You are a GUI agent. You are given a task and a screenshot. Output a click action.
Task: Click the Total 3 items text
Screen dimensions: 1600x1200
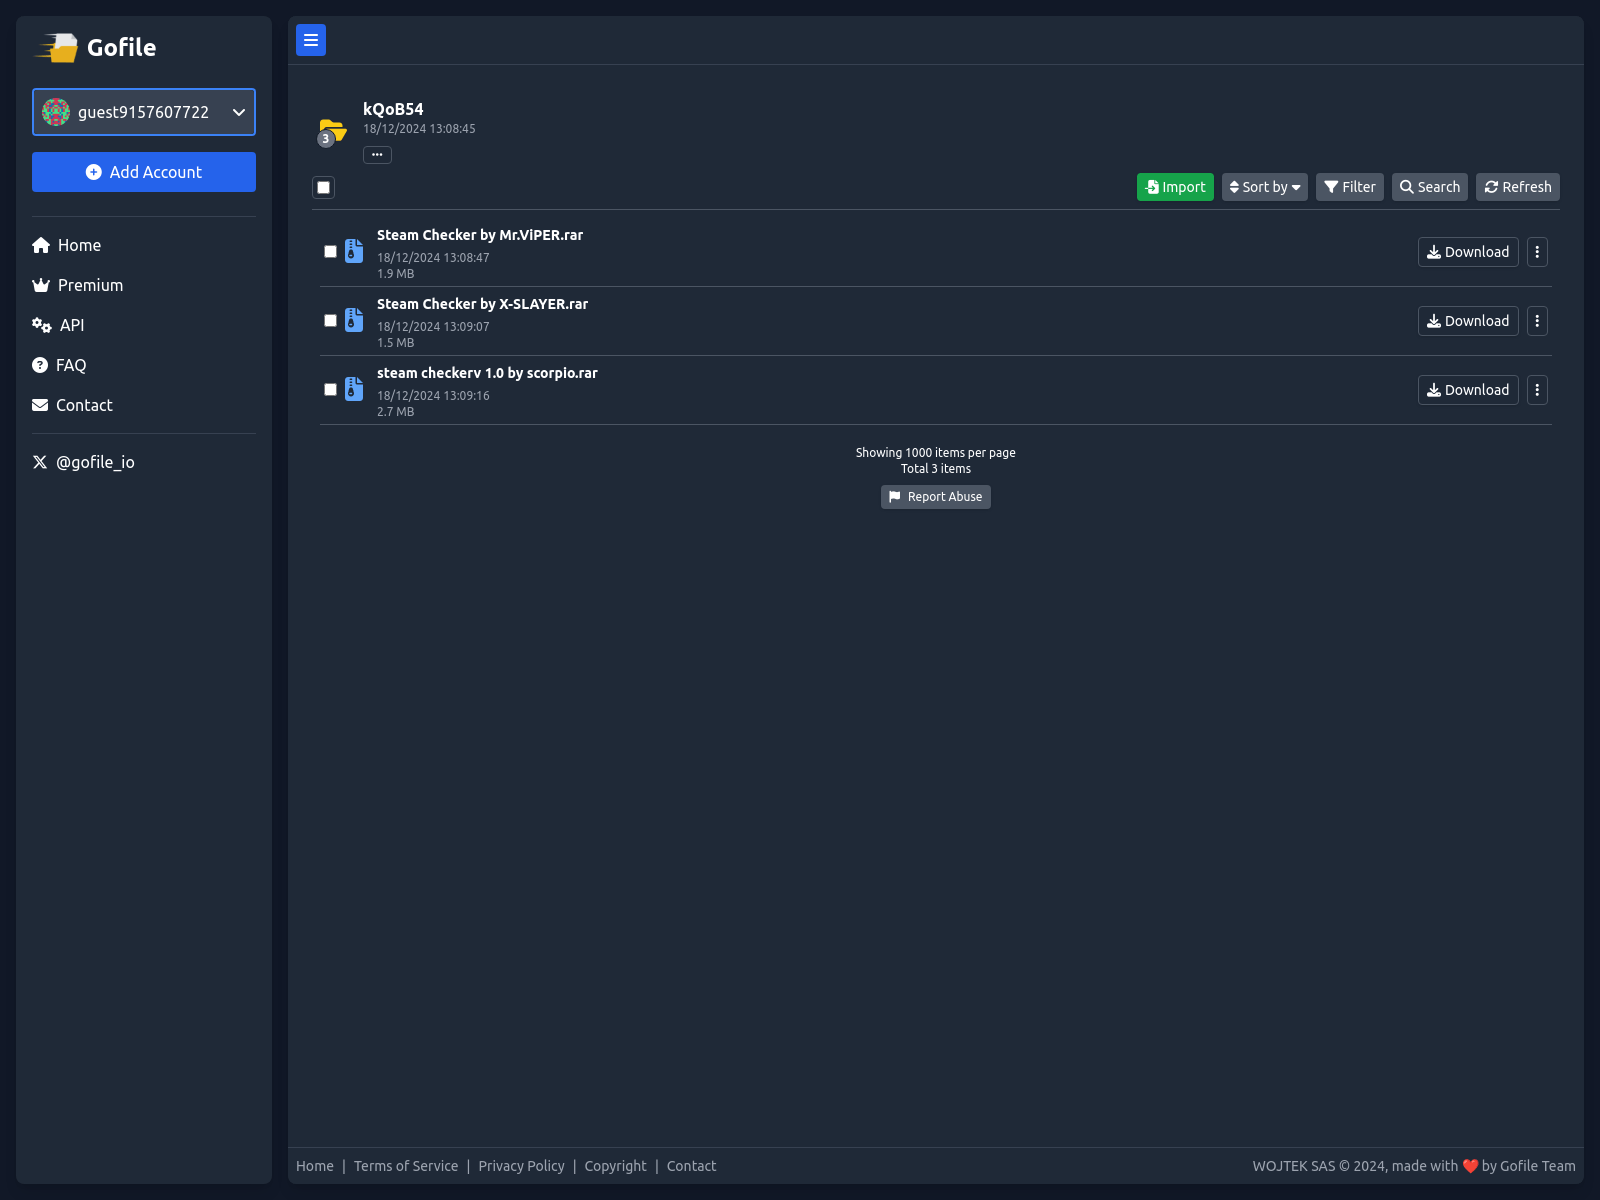point(936,469)
